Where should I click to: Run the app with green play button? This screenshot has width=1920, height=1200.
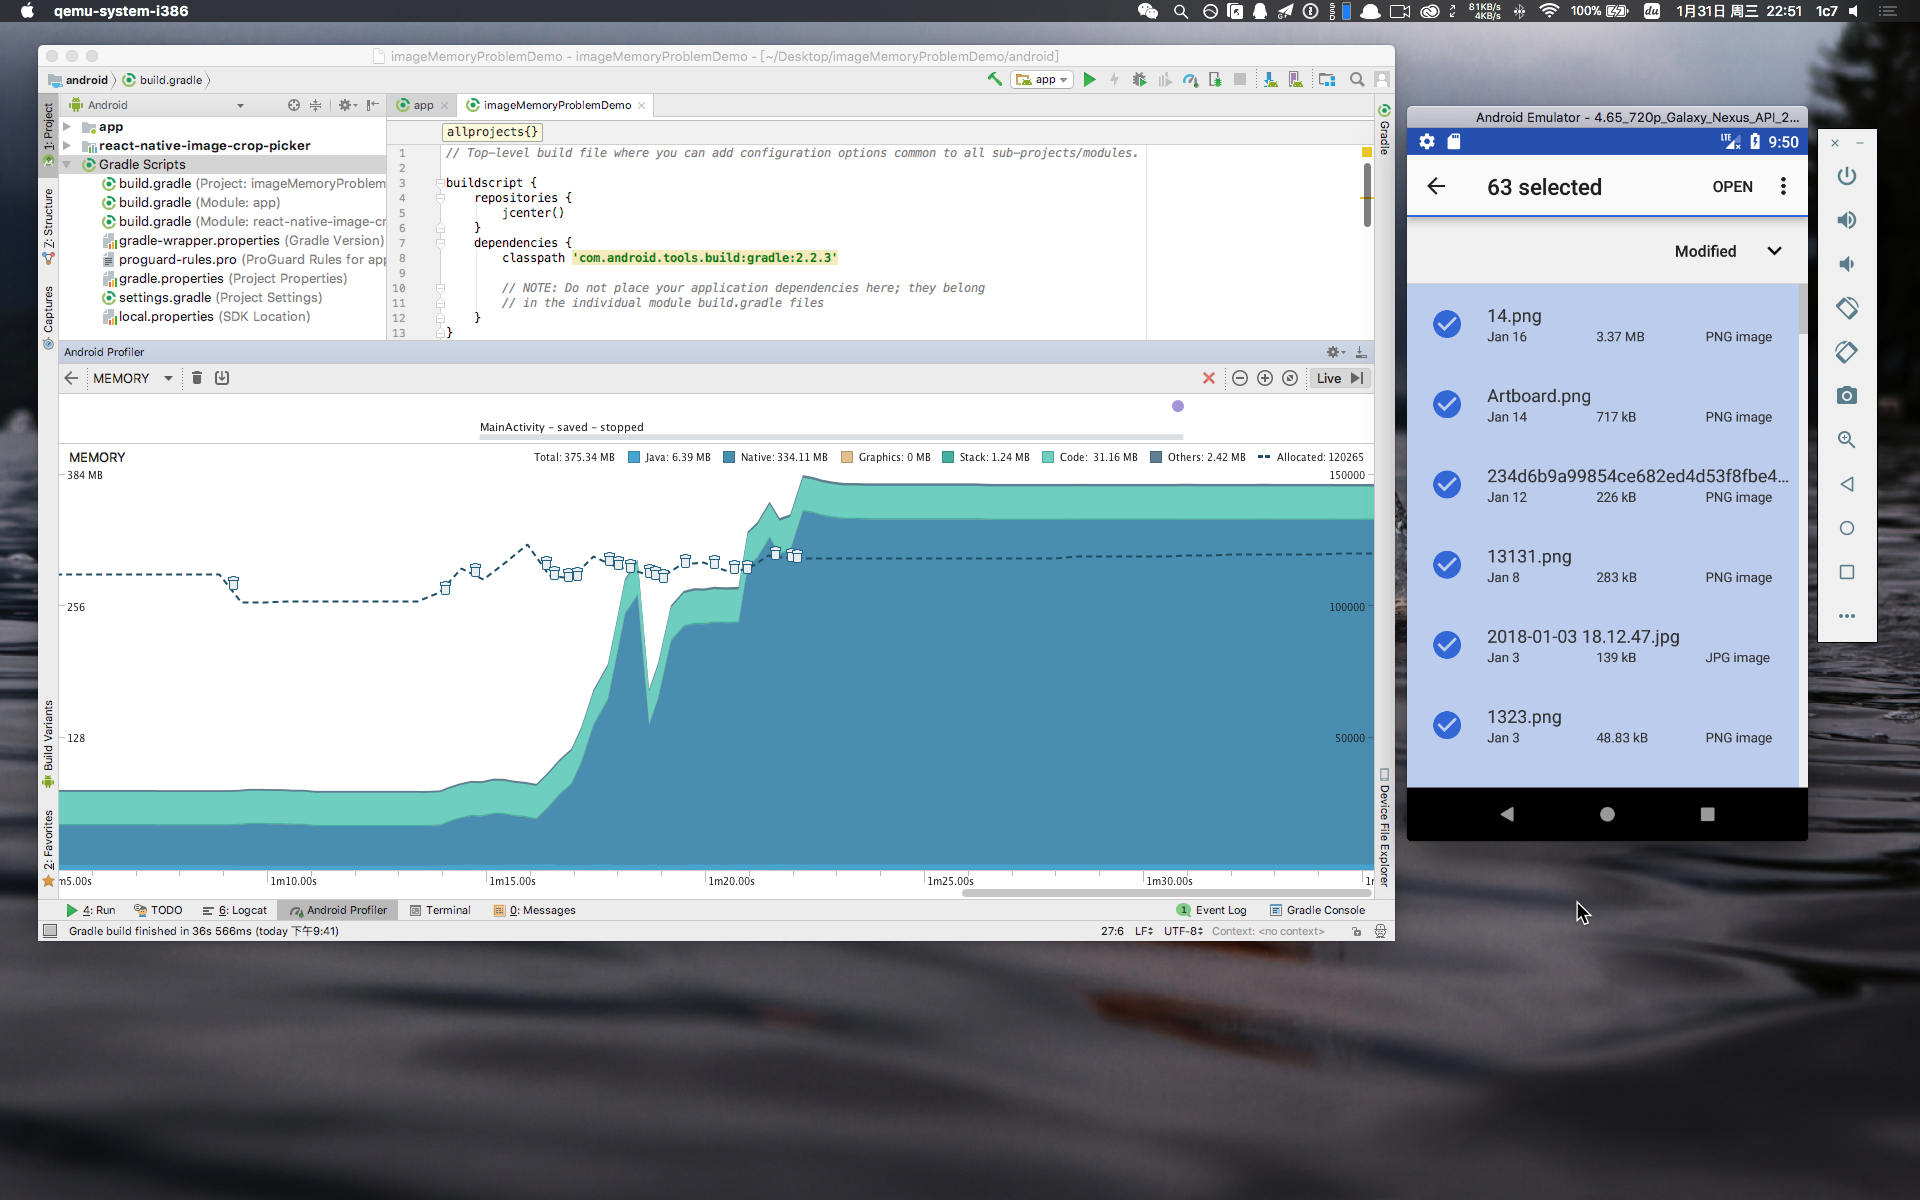pyautogui.click(x=1089, y=79)
